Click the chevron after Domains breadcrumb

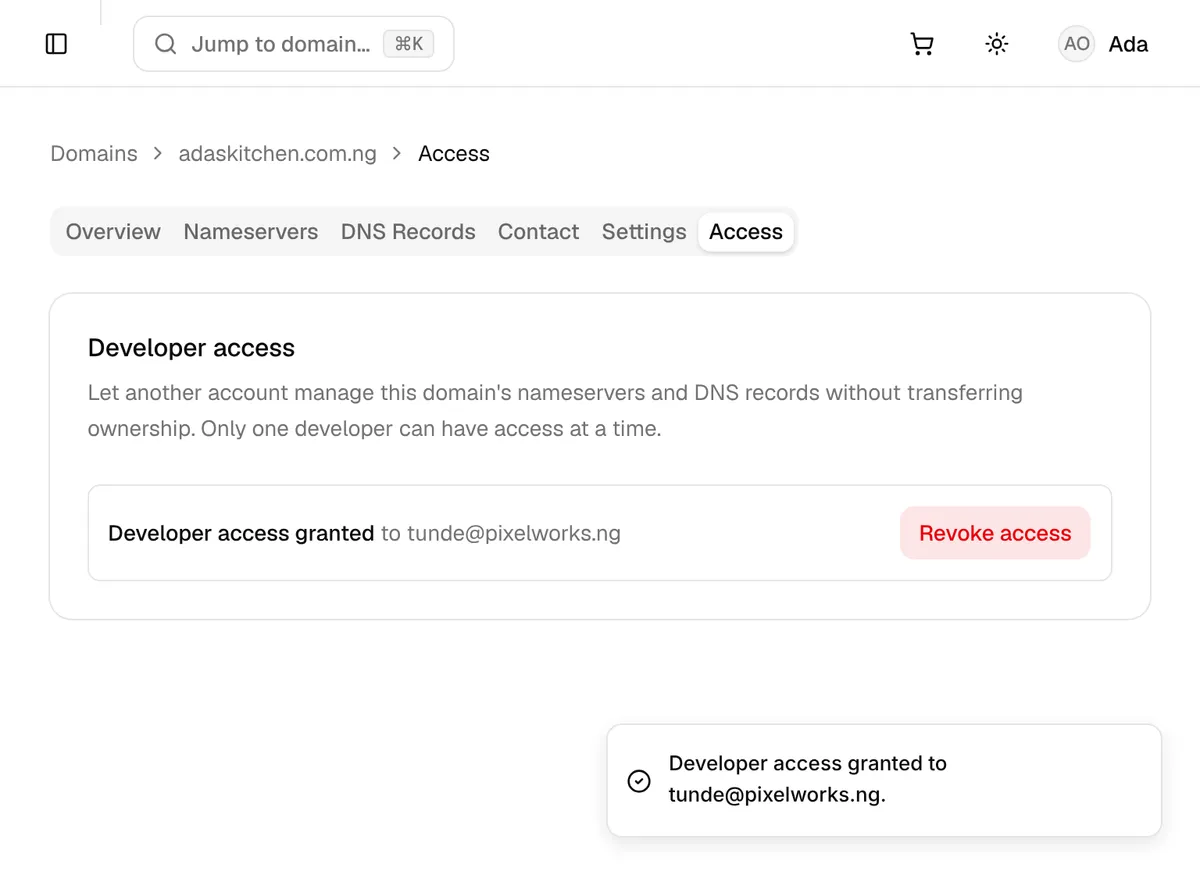click(x=158, y=154)
